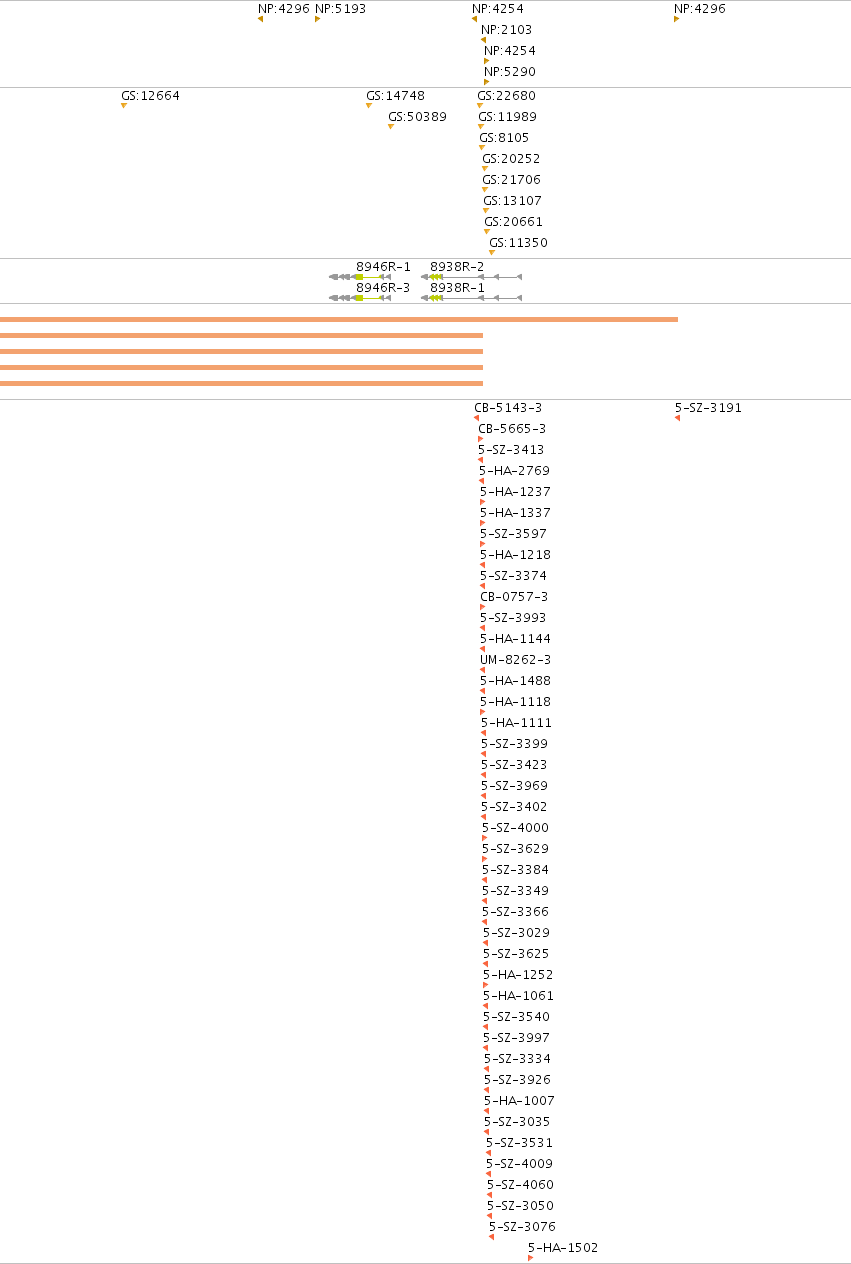Click insertion 5-SZ-3399

point(514,745)
